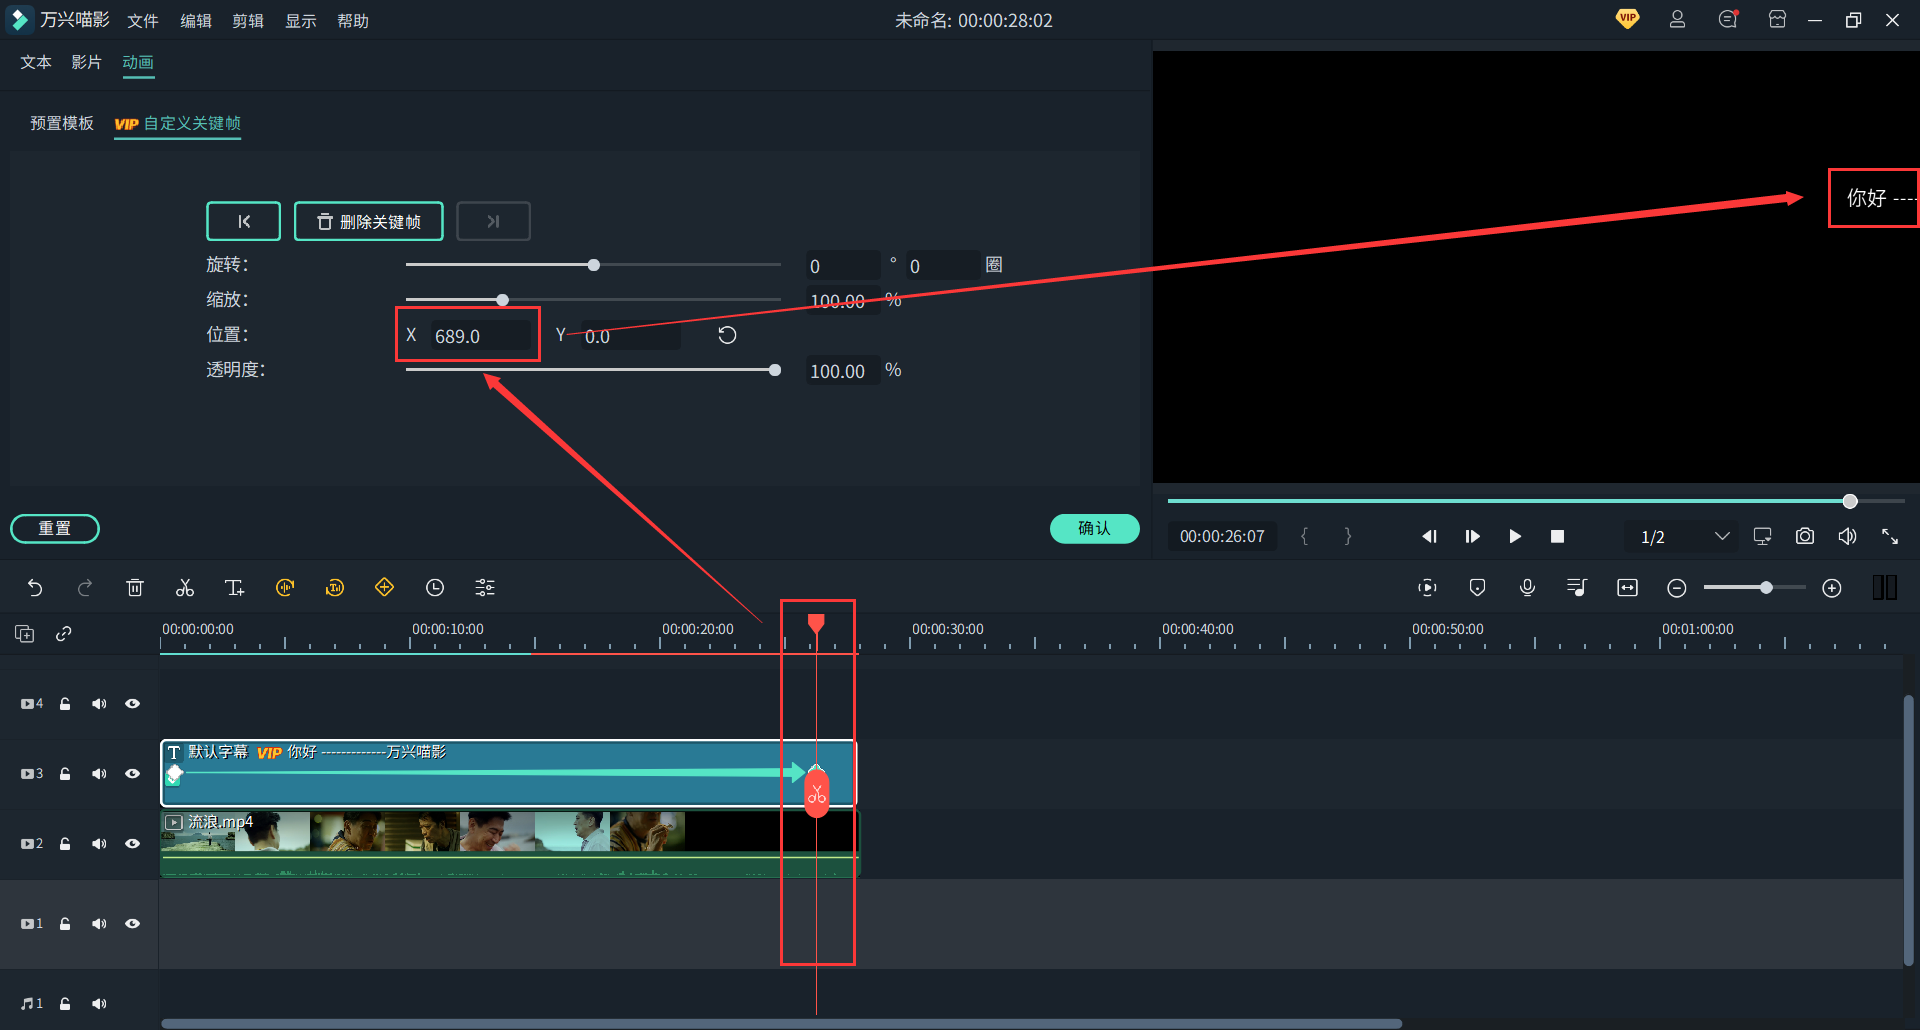Open the keyframe diamond tool icon
Image resolution: width=1920 pixels, height=1030 pixels.
pos(385,588)
